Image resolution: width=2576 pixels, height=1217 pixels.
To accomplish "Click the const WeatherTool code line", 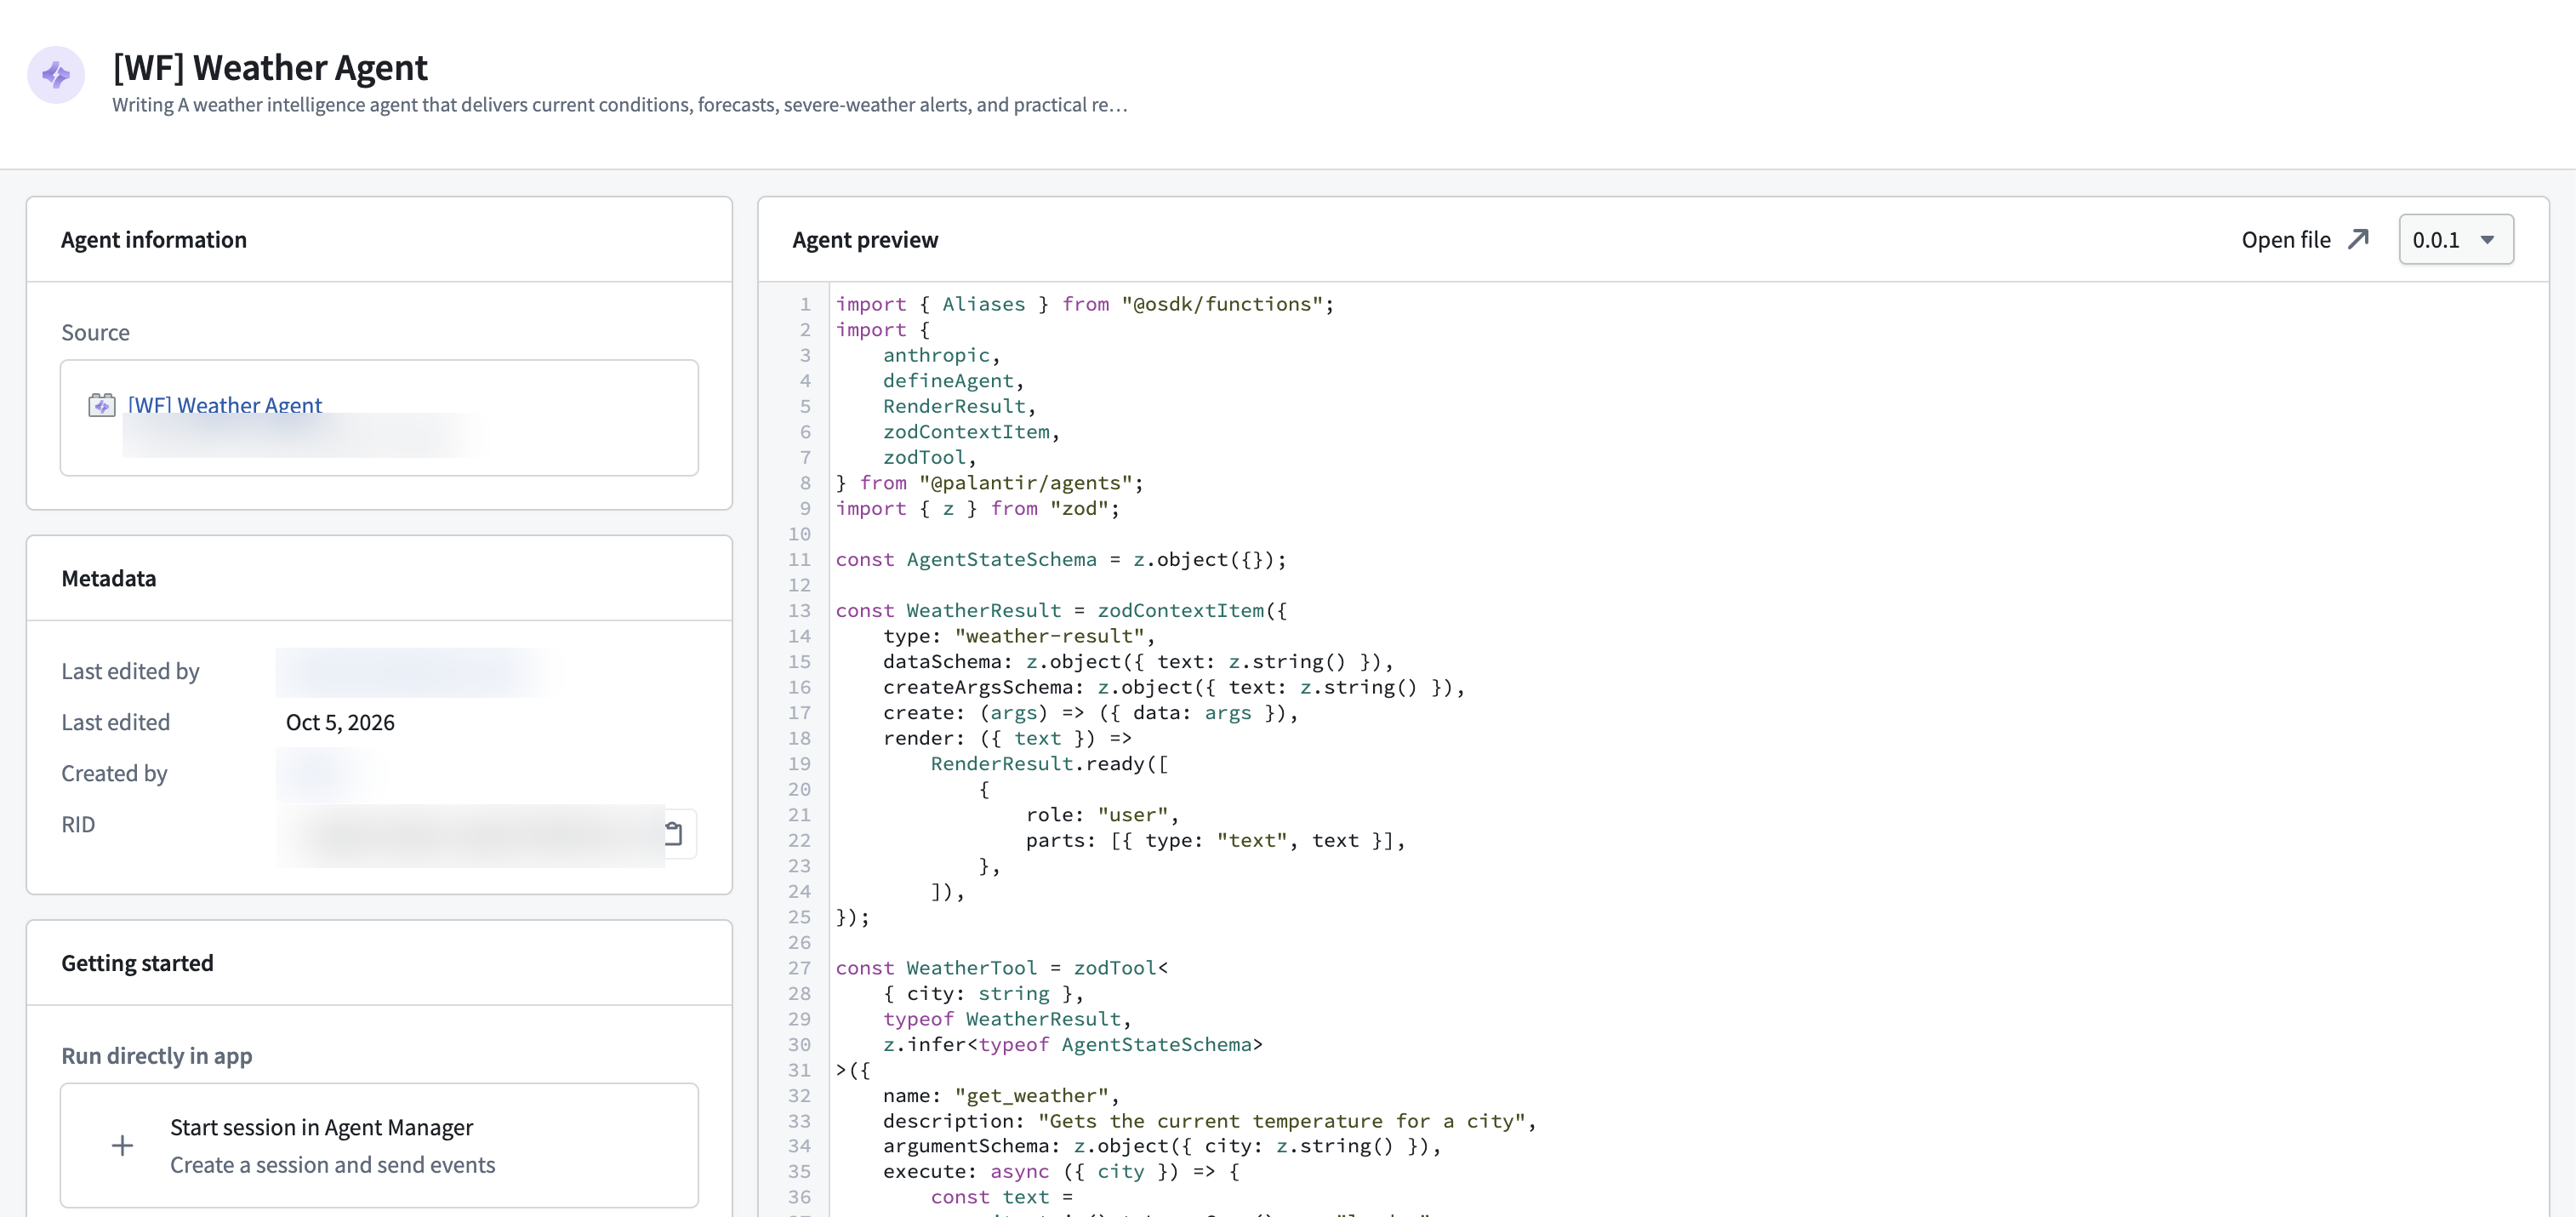I will [x=1002, y=968].
